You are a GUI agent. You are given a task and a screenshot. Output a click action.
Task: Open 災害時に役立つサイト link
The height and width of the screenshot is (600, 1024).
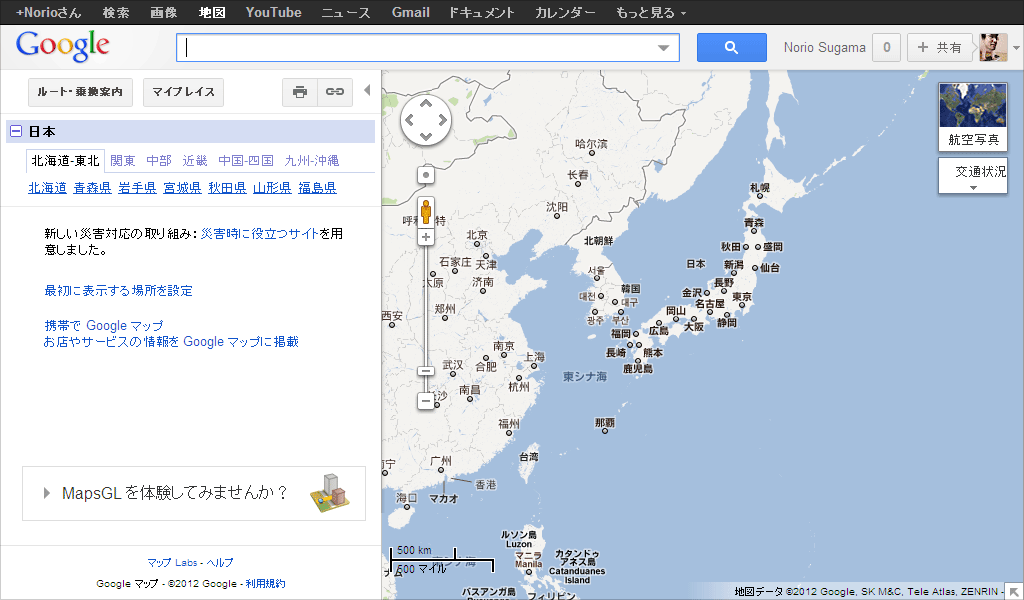[259, 233]
